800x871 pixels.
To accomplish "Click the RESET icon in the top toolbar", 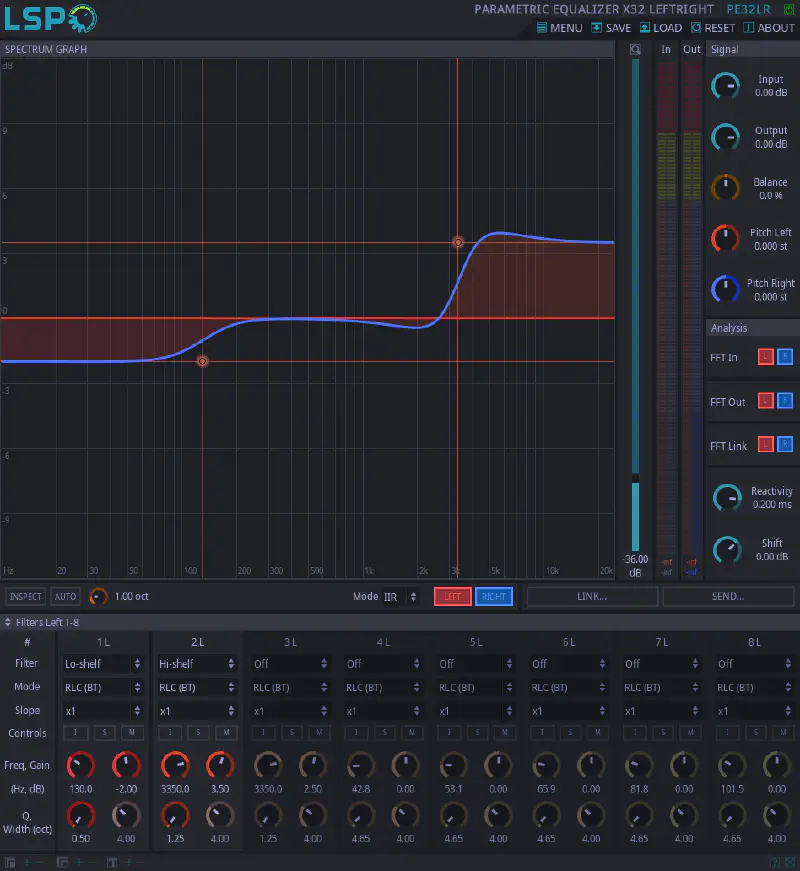I will coord(698,28).
